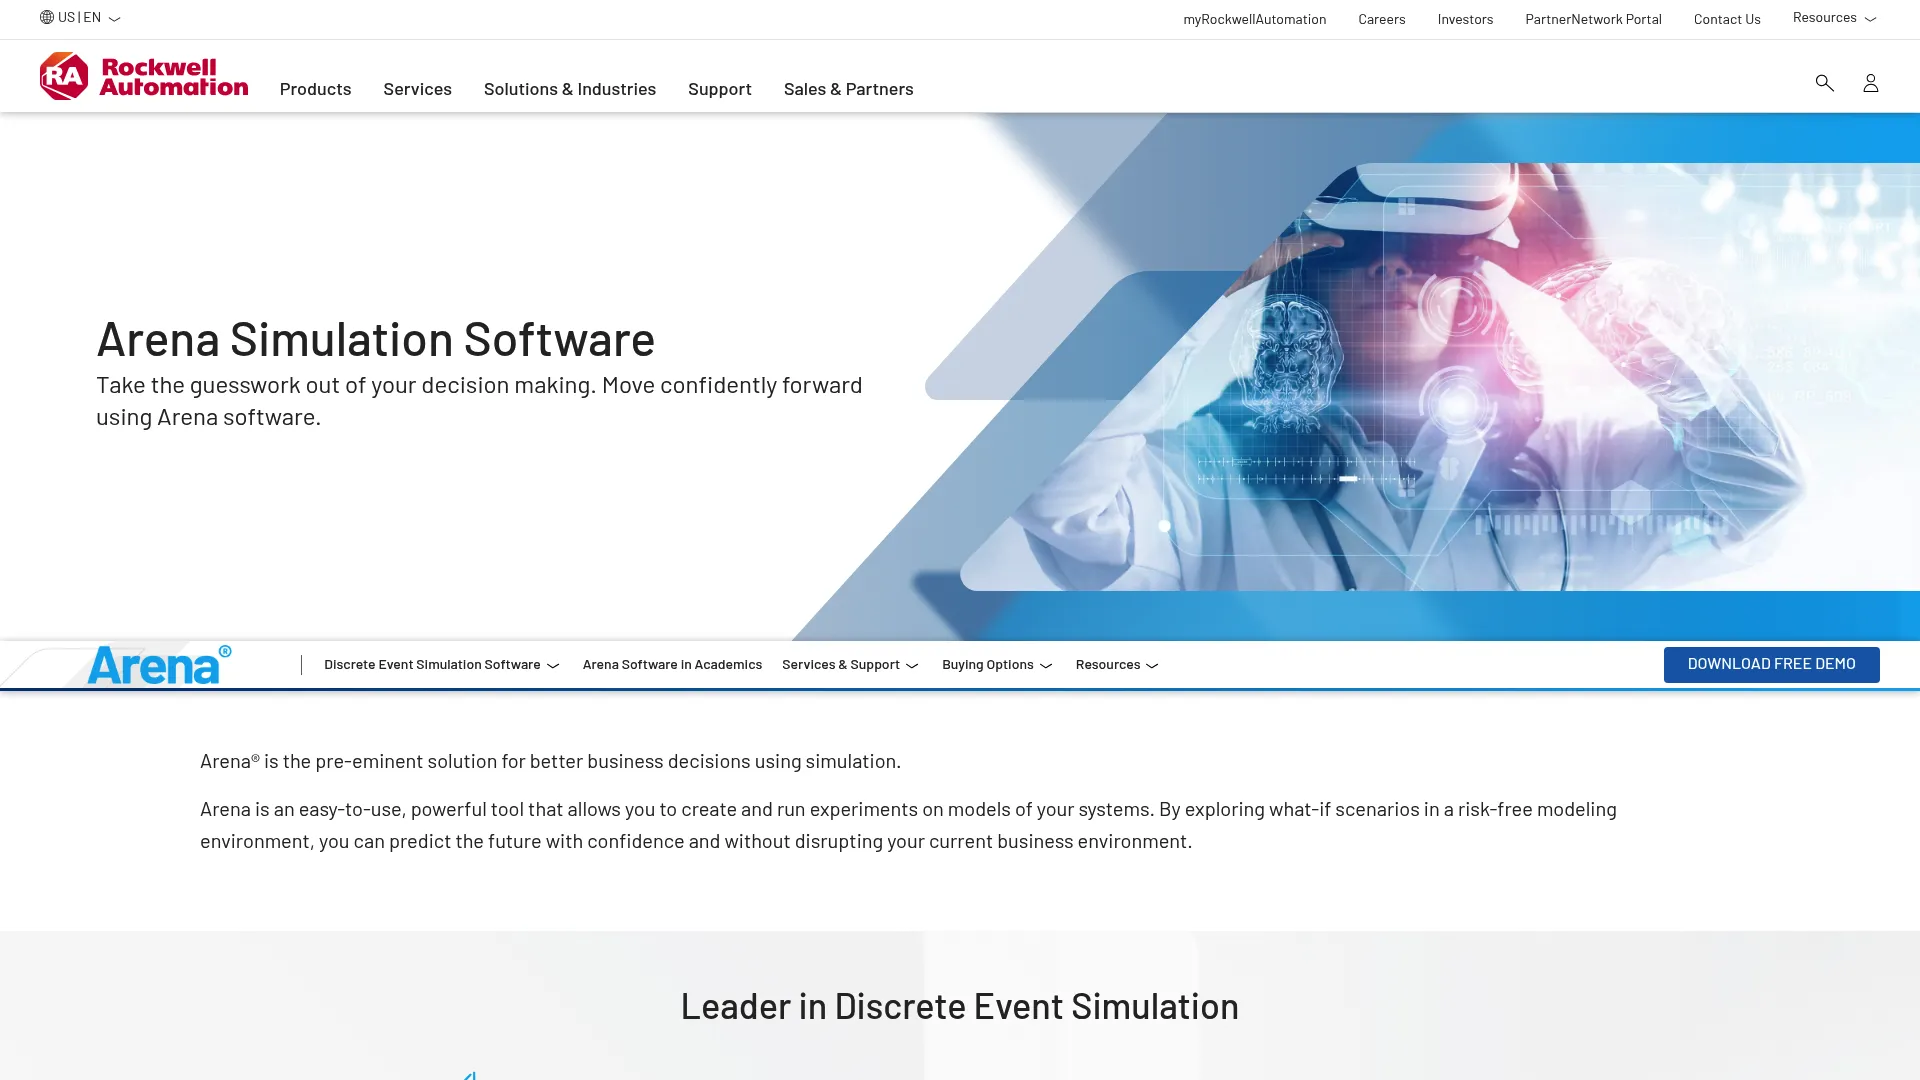Open the Support menu
The height and width of the screenshot is (1080, 1920).
tap(720, 89)
